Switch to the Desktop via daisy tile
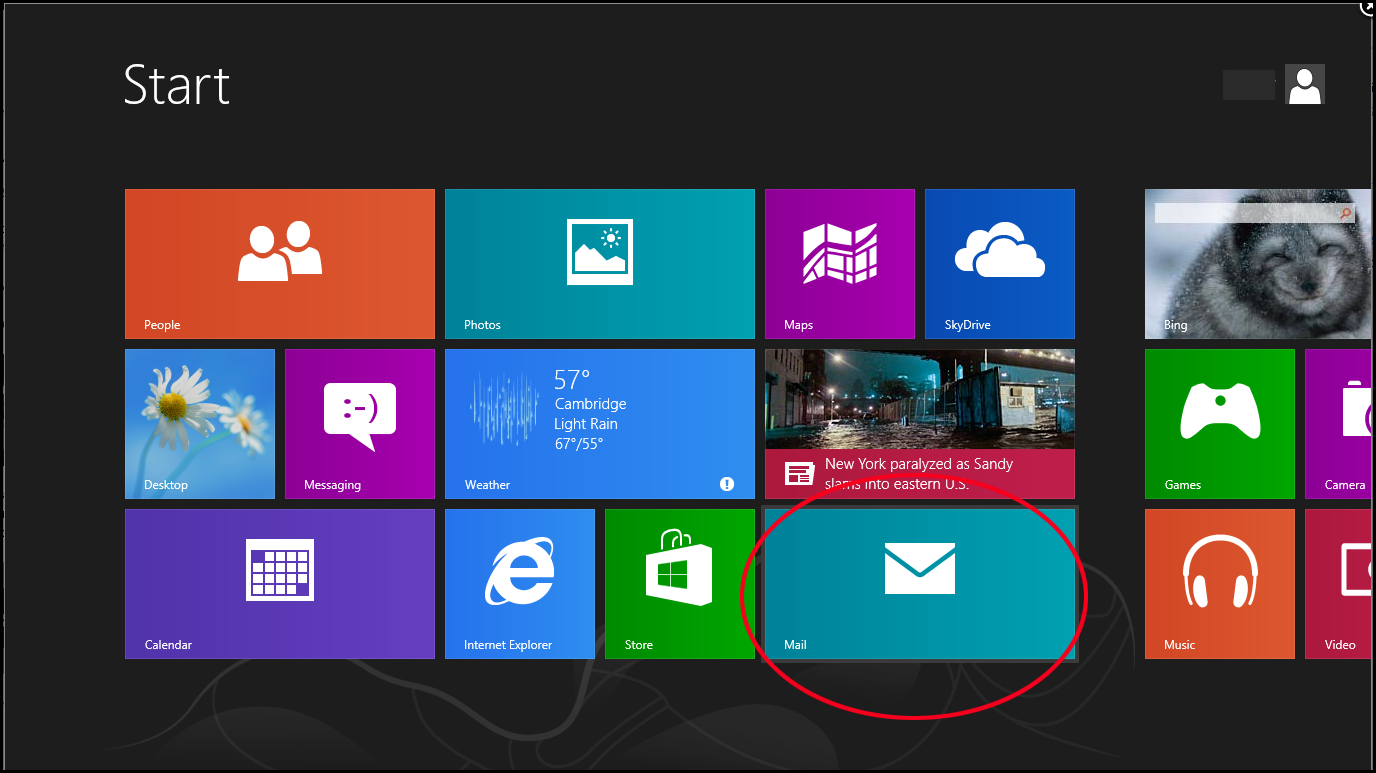1376x773 pixels. point(199,424)
